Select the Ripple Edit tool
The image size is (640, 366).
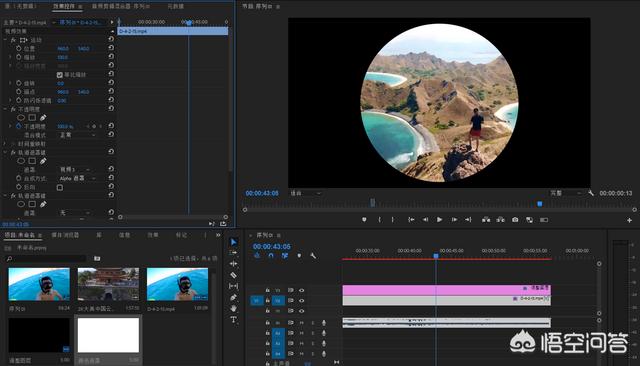[x=233, y=264]
